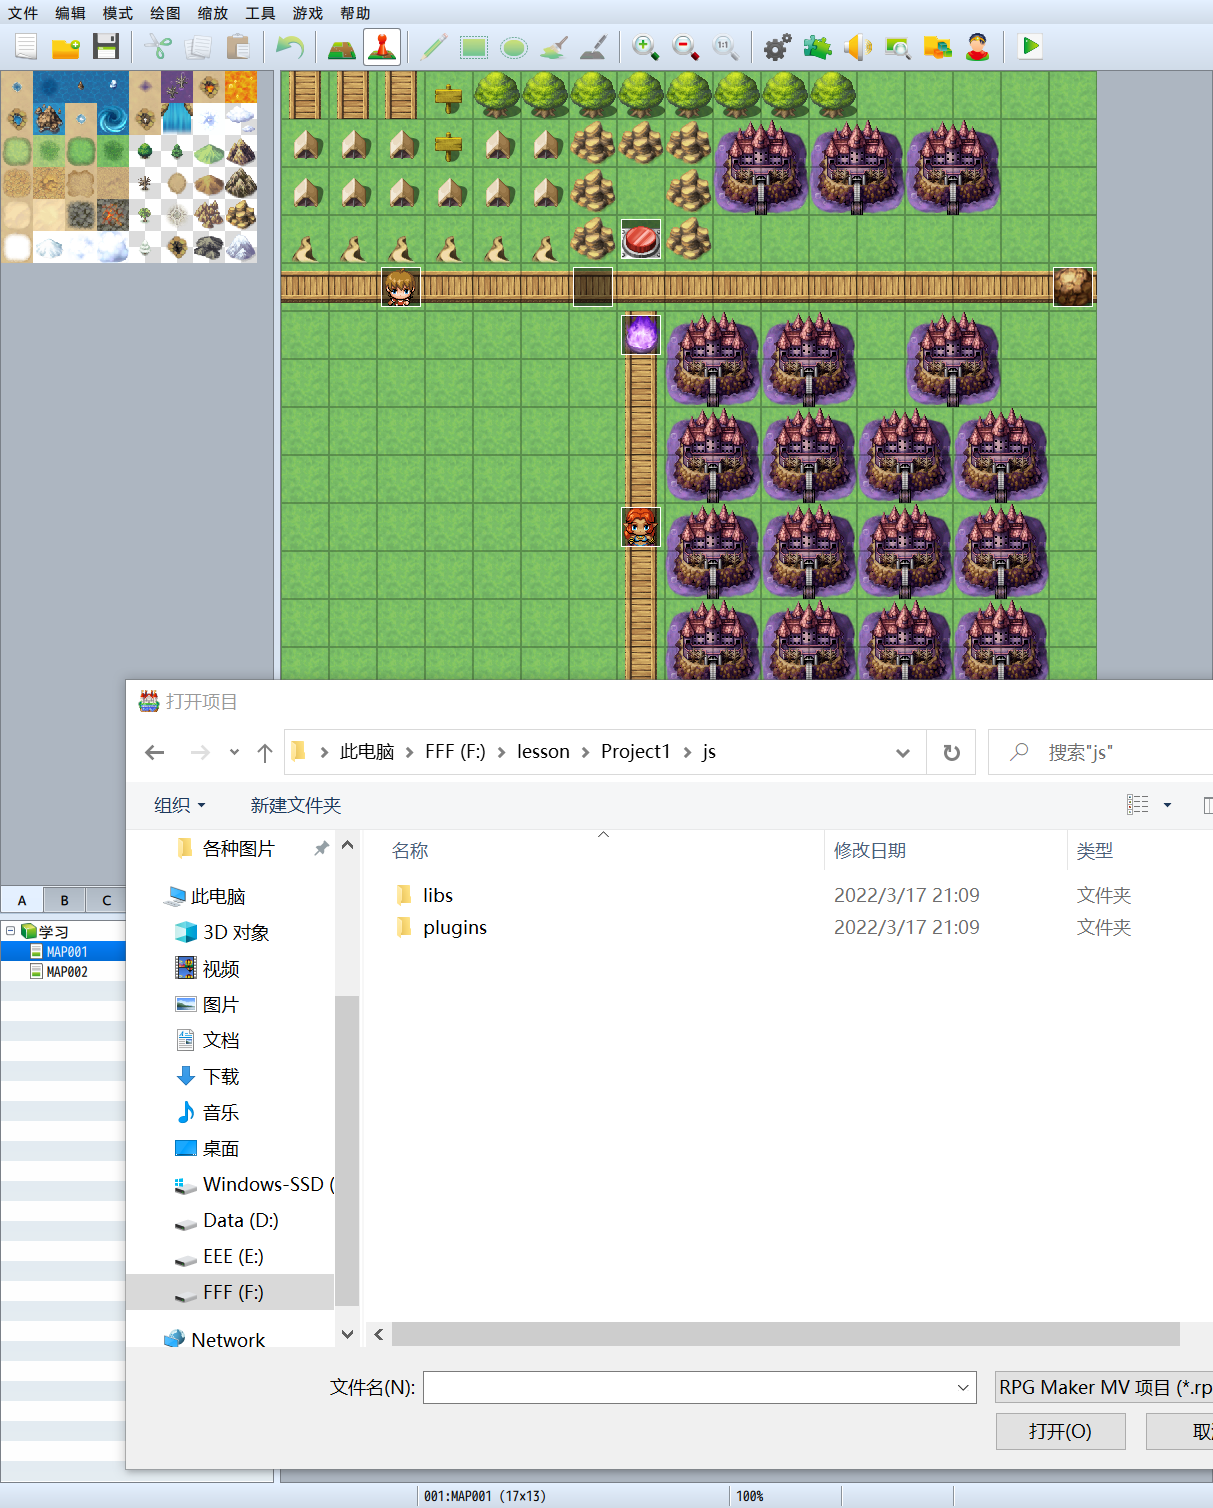Select the Flood Fill tool

554,46
